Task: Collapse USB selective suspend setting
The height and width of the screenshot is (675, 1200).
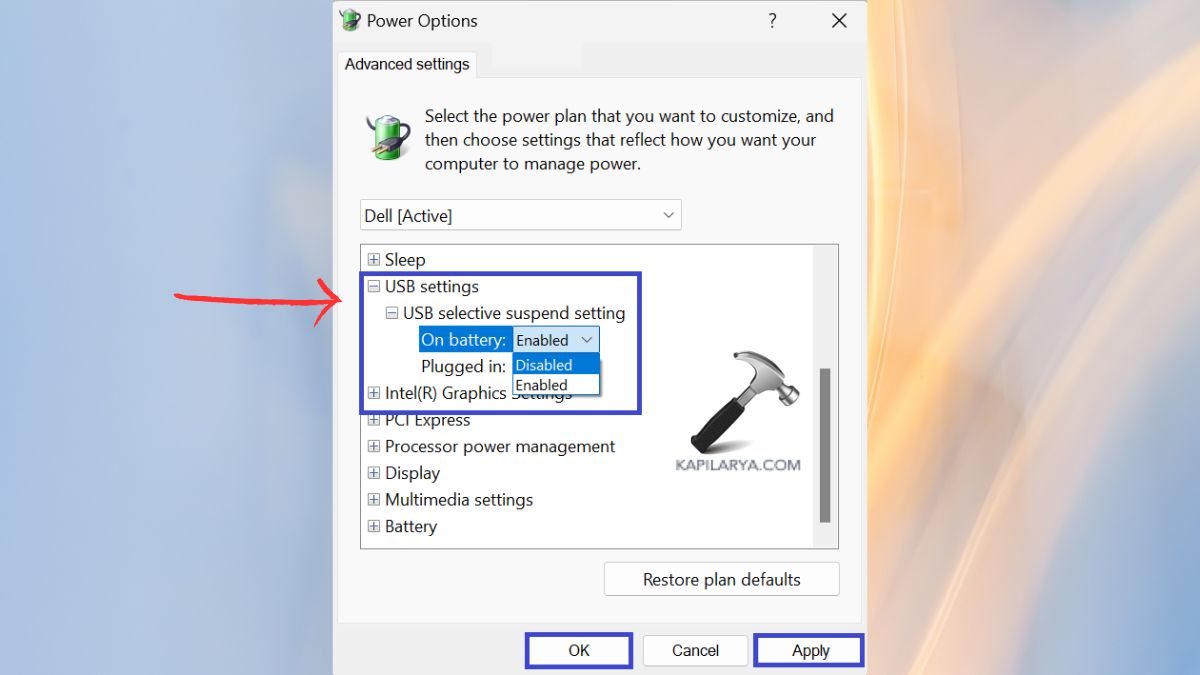Action: [x=392, y=313]
